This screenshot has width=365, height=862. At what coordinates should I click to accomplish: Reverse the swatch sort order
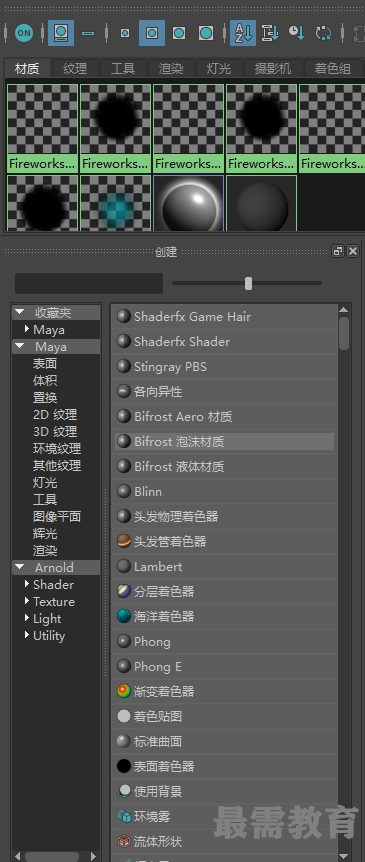click(x=323, y=33)
